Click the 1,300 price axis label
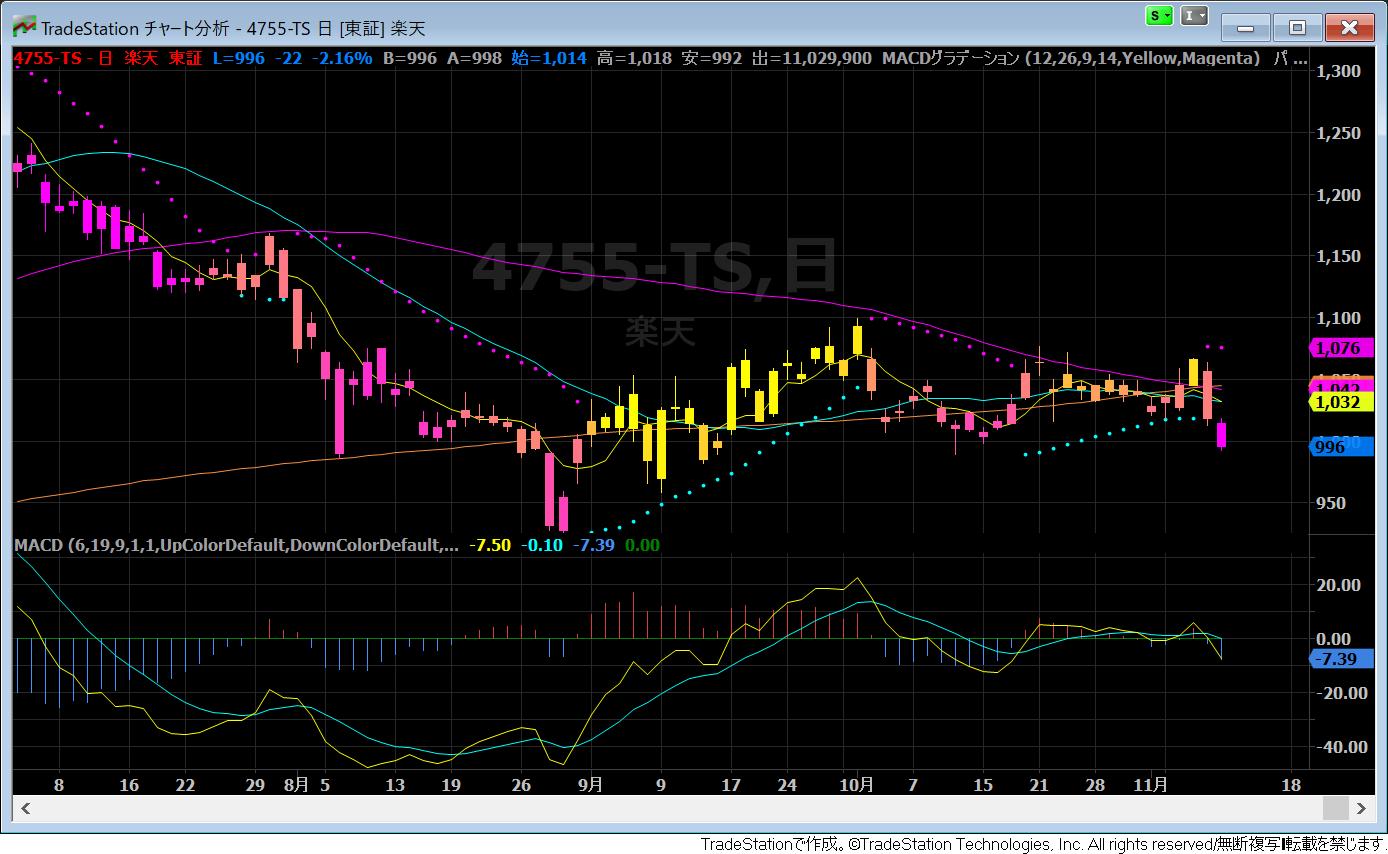1388x854 pixels. pyautogui.click(x=1339, y=71)
